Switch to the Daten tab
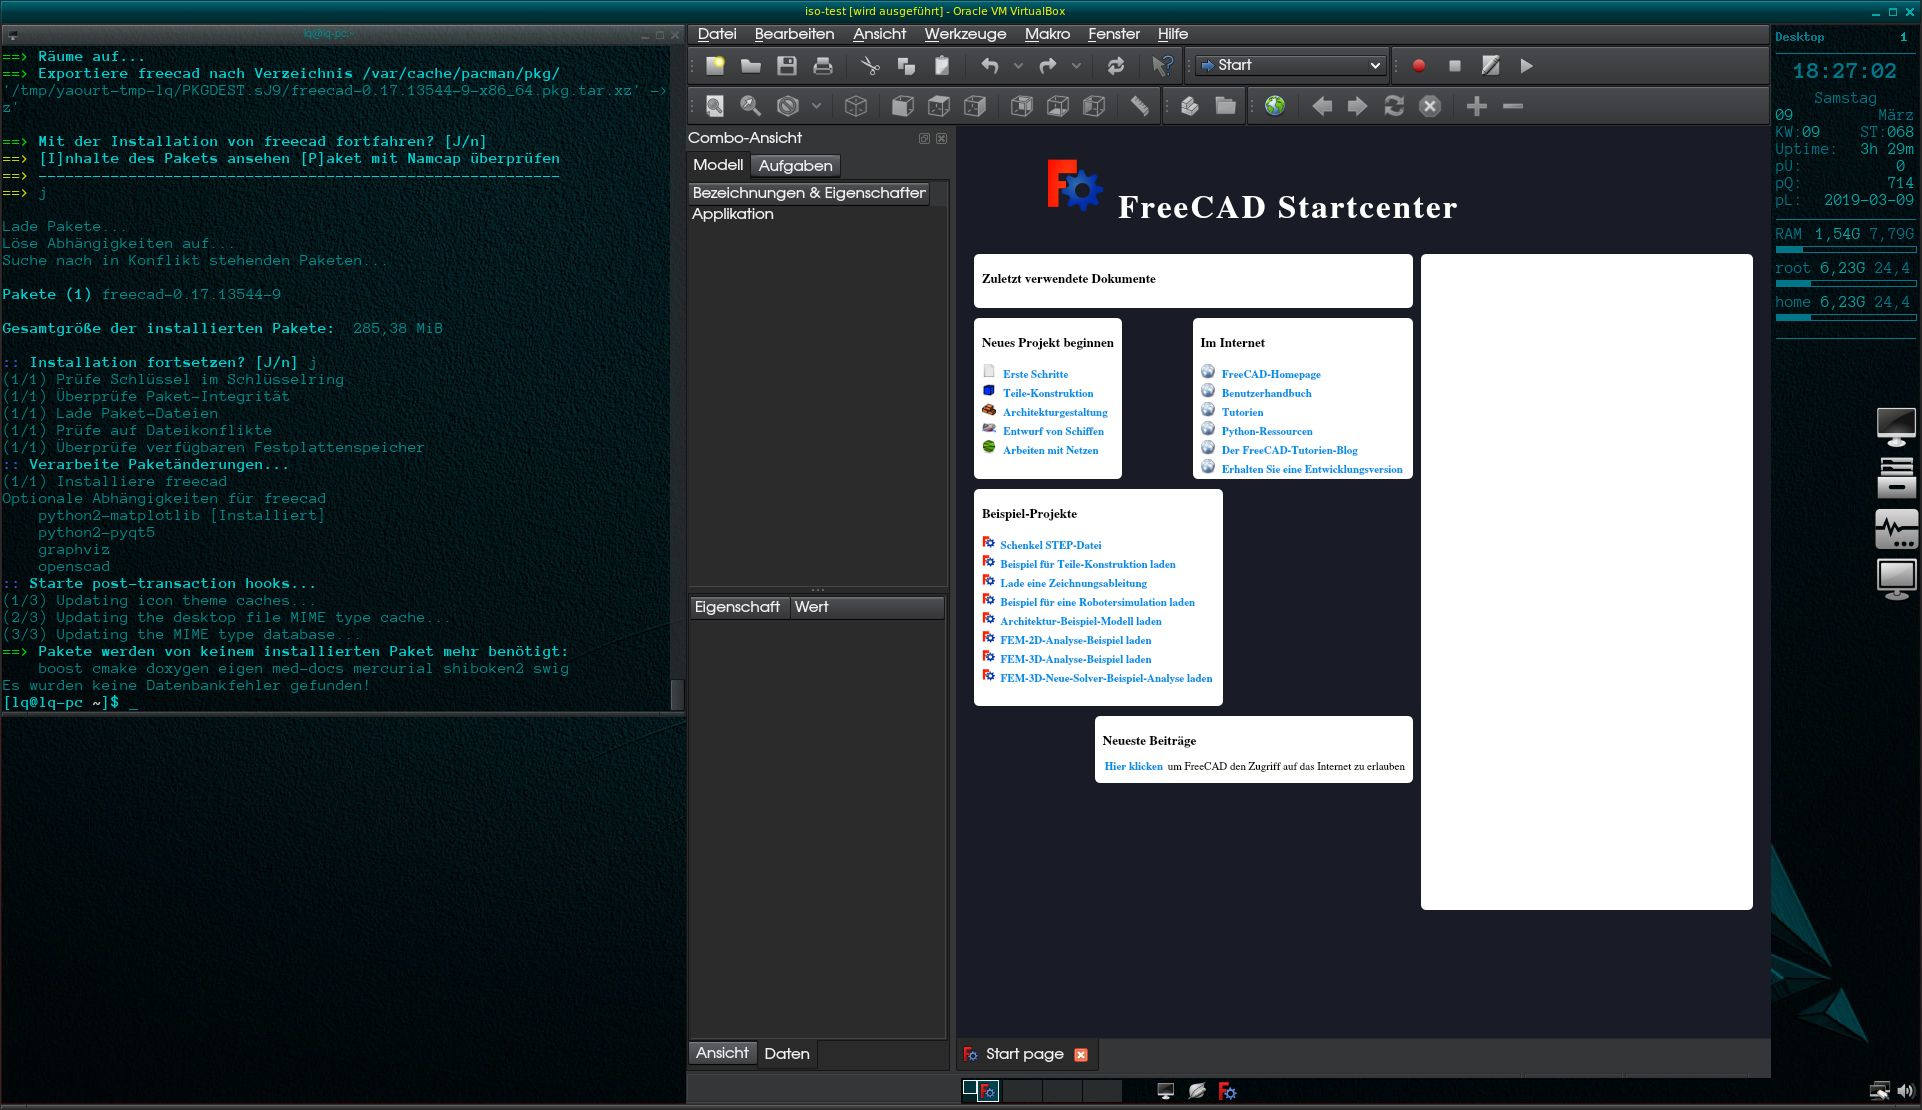 coord(786,1054)
